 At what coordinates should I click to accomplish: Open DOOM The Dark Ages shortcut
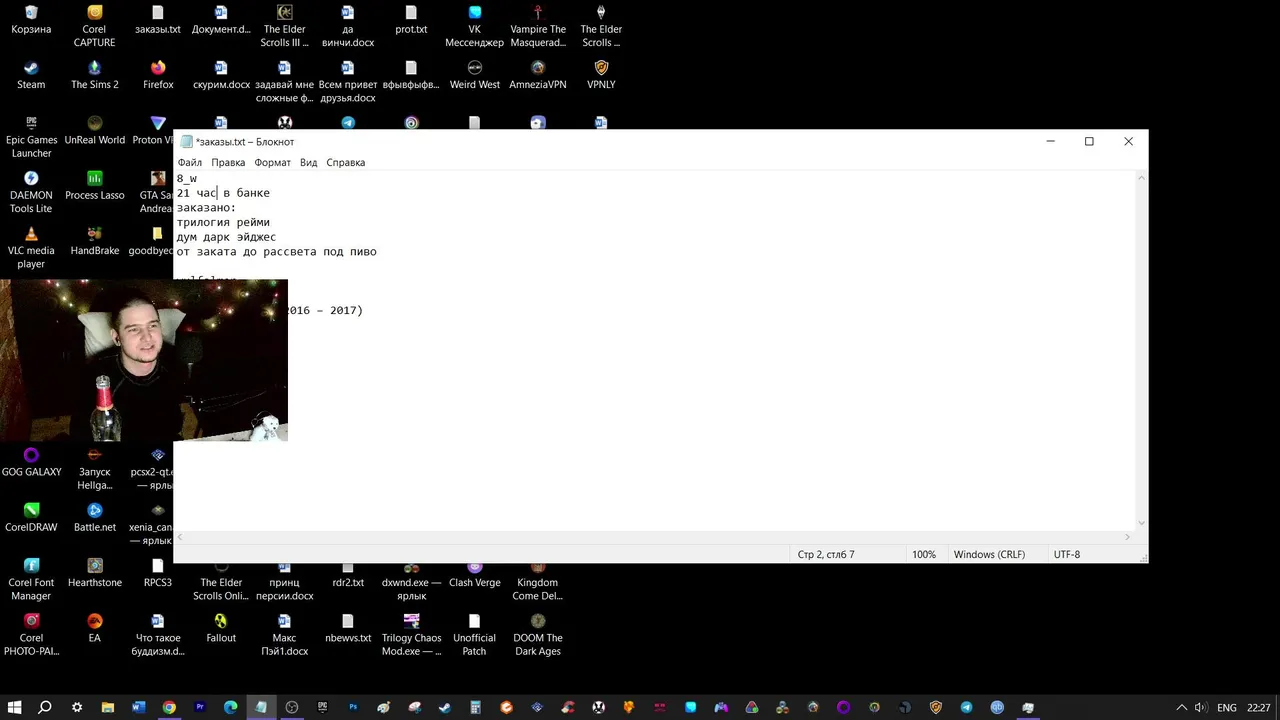(x=538, y=635)
